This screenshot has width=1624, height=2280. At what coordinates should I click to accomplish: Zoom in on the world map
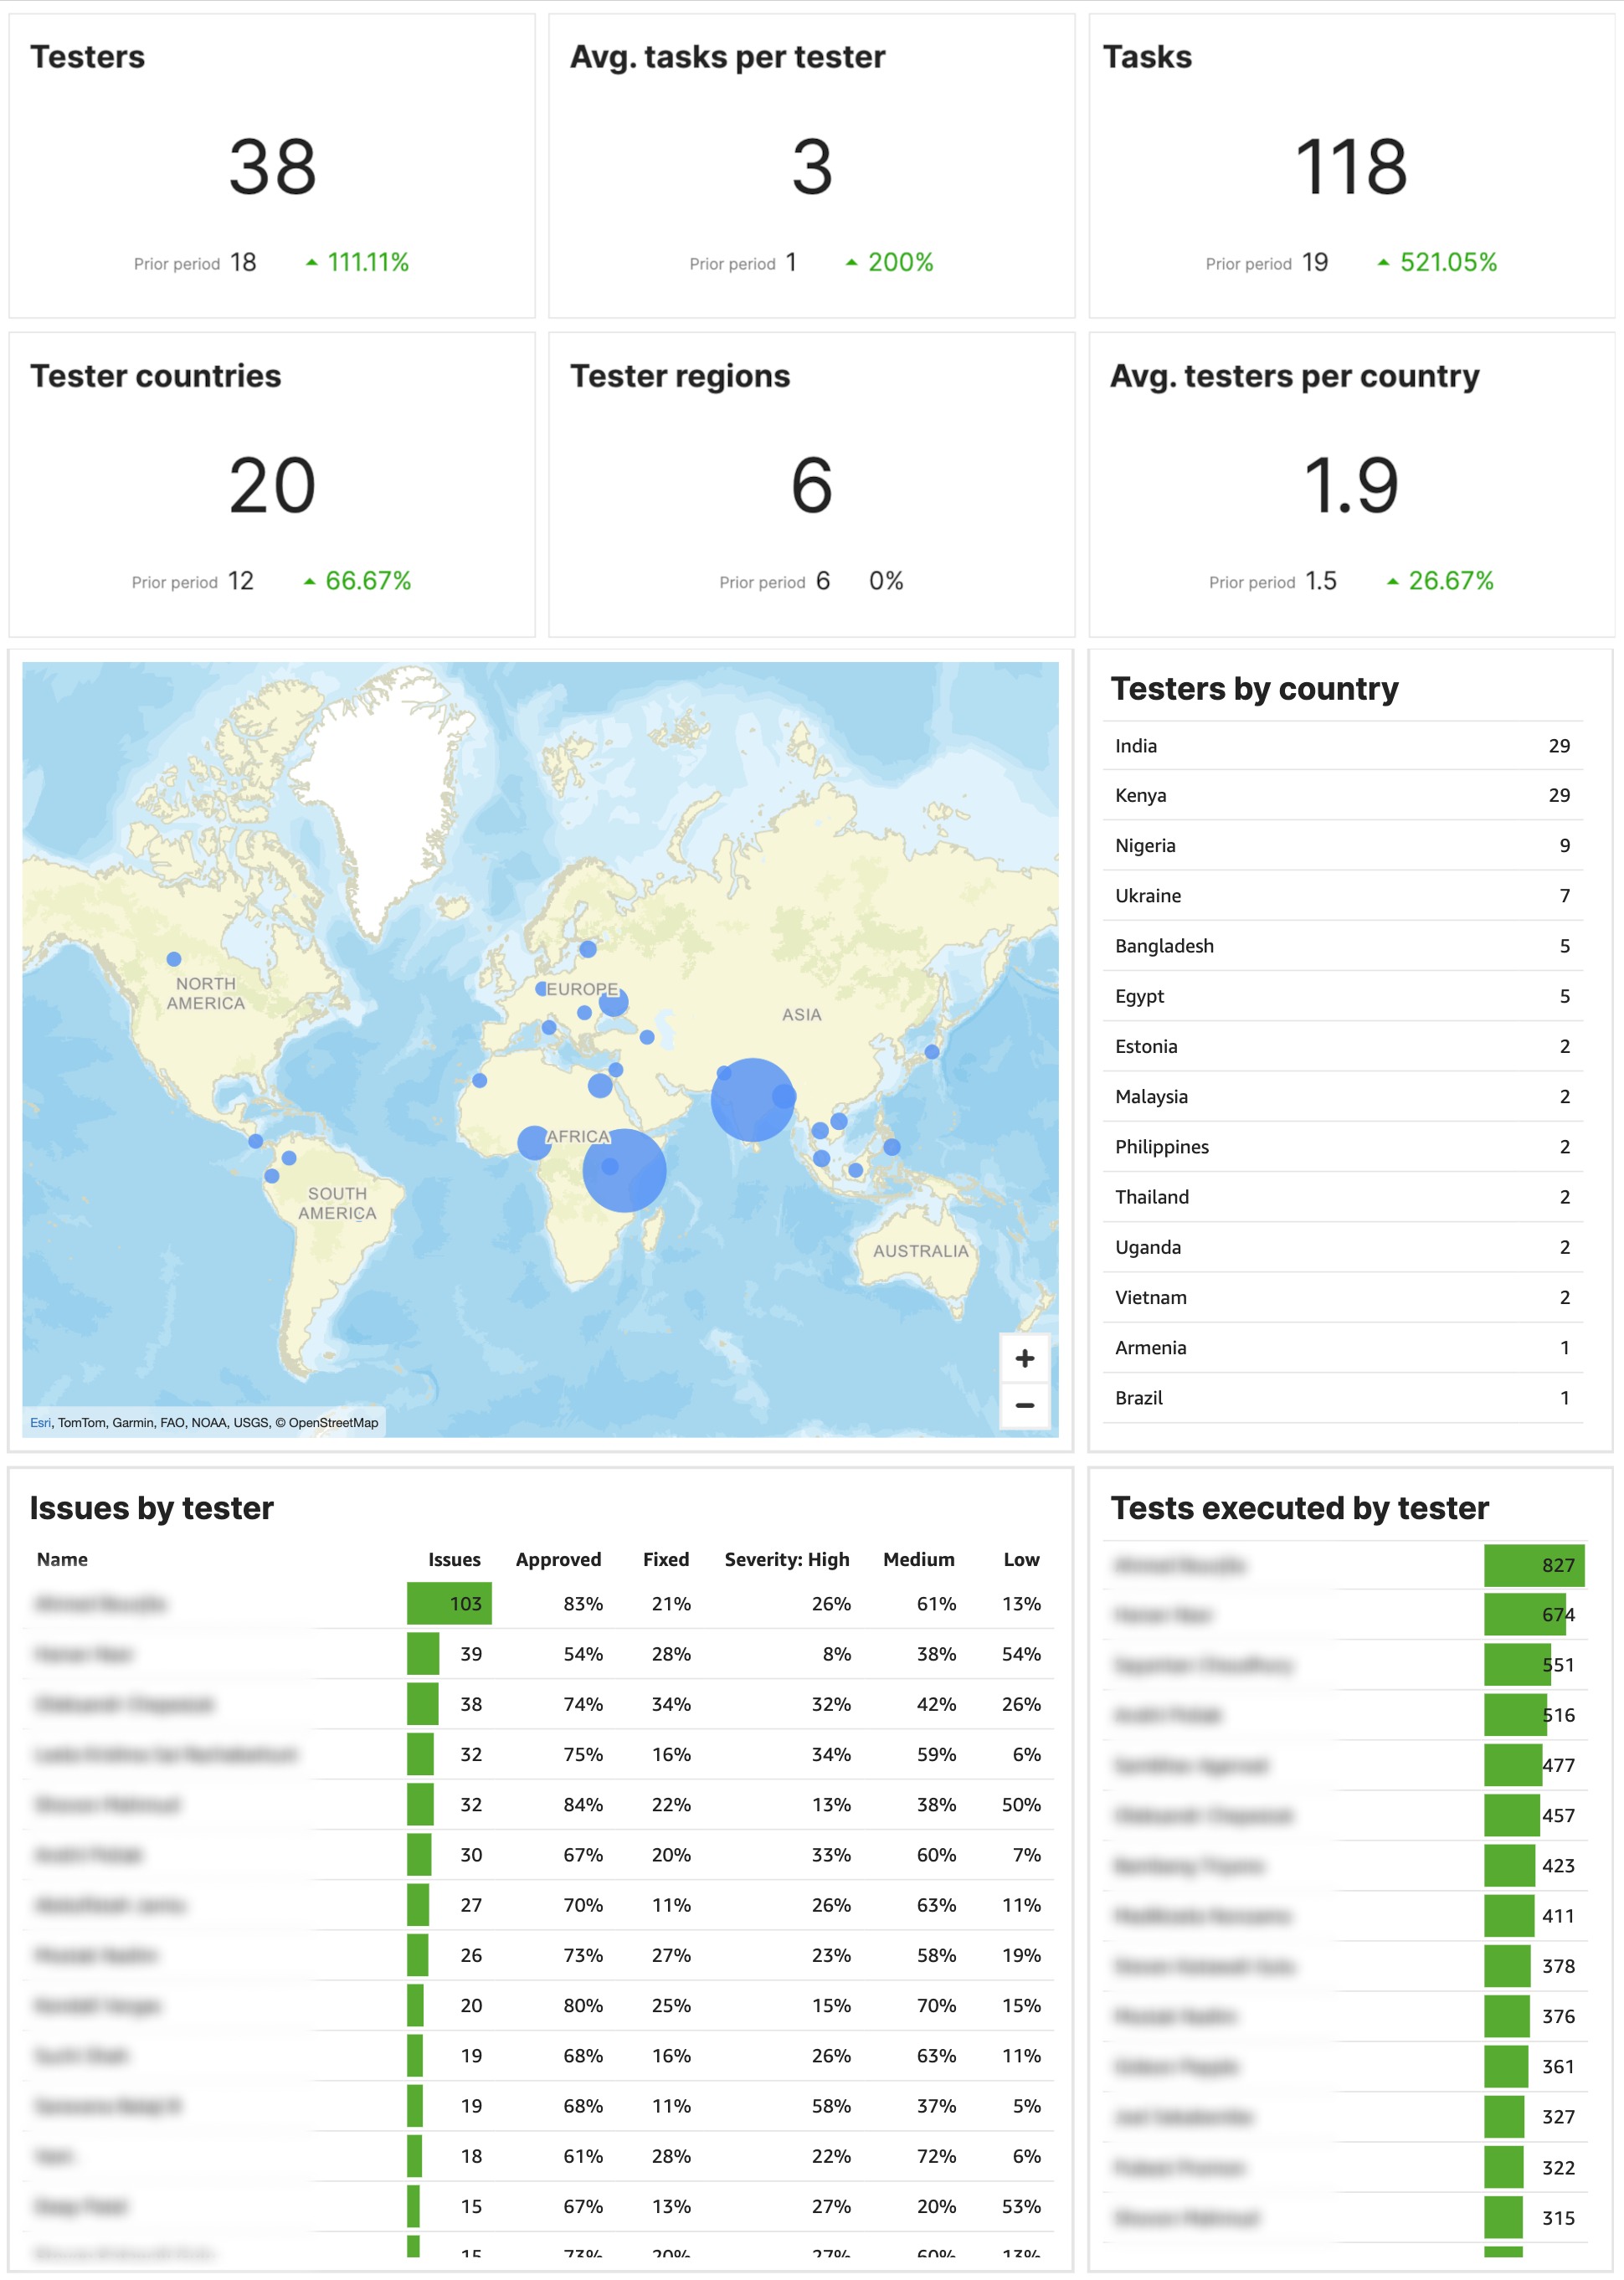click(1024, 1358)
